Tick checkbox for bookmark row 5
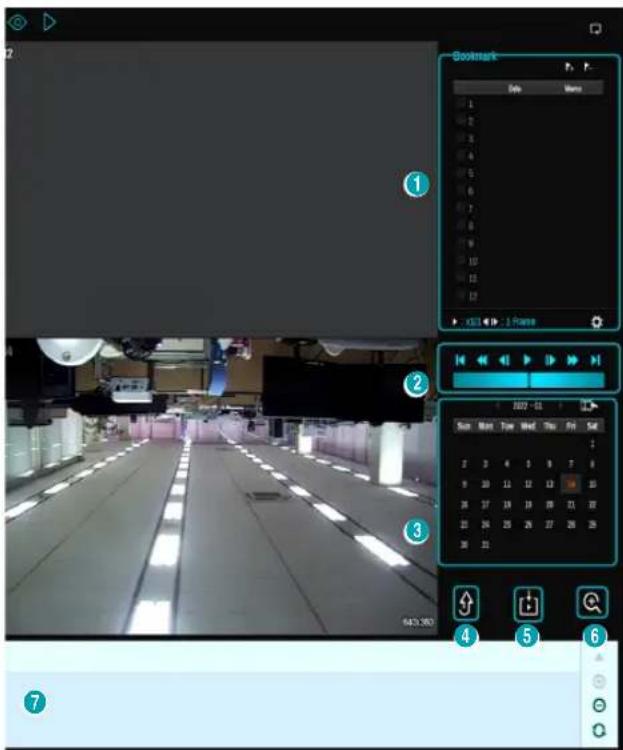The height and width of the screenshot is (750, 623). click(x=461, y=173)
